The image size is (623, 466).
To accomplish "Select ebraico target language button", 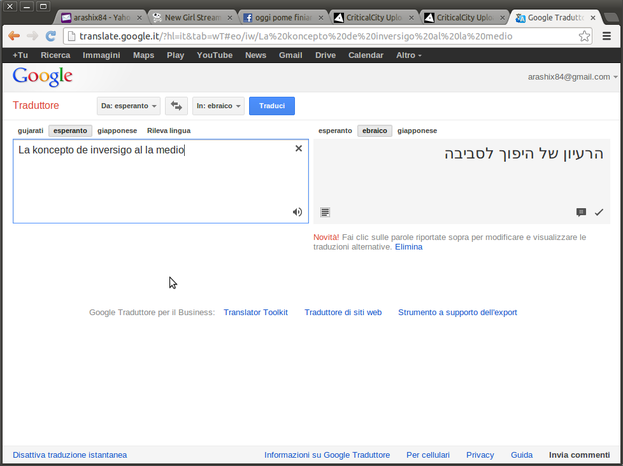I will (x=375, y=131).
